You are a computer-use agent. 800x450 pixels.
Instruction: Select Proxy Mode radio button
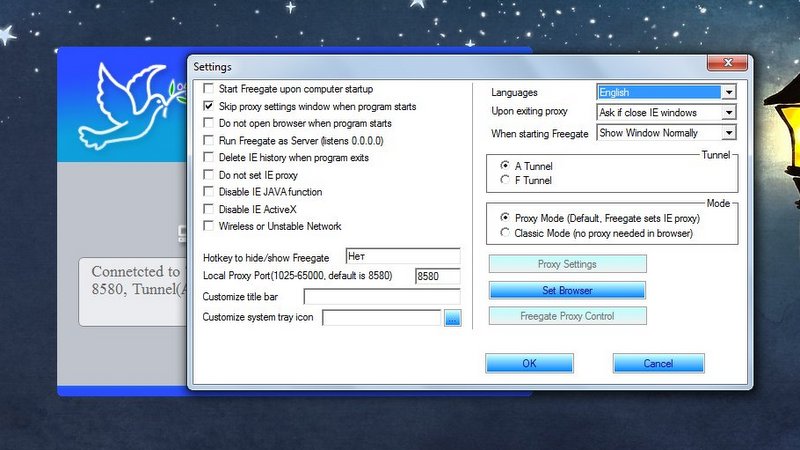click(505, 217)
